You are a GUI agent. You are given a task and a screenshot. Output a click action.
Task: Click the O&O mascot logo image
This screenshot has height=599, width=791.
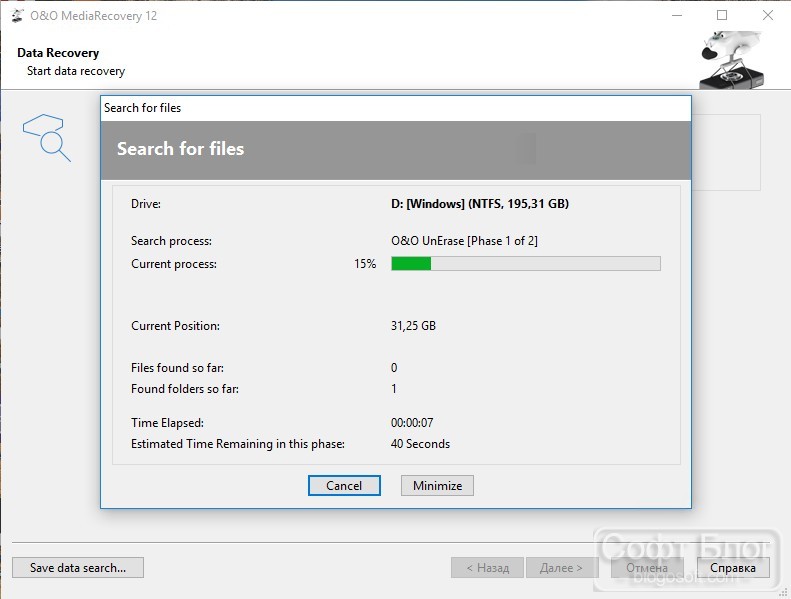click(731, 60)
